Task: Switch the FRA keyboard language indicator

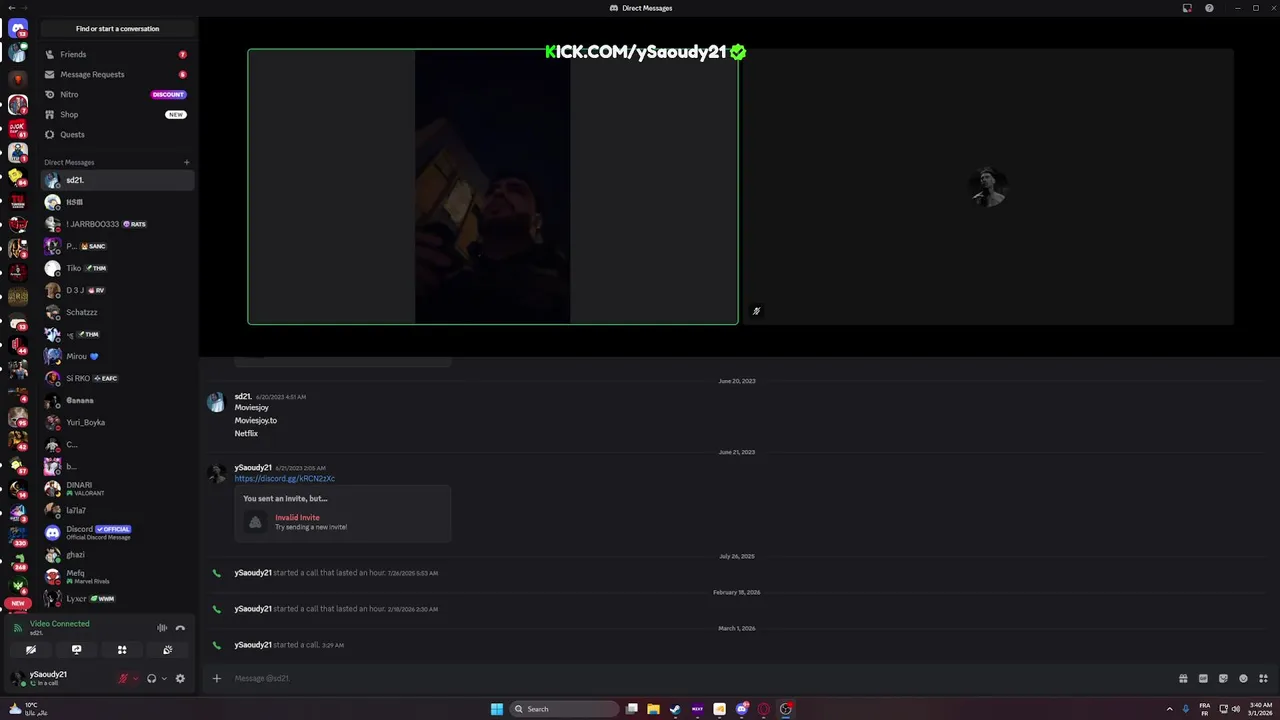Action: 1204,709
